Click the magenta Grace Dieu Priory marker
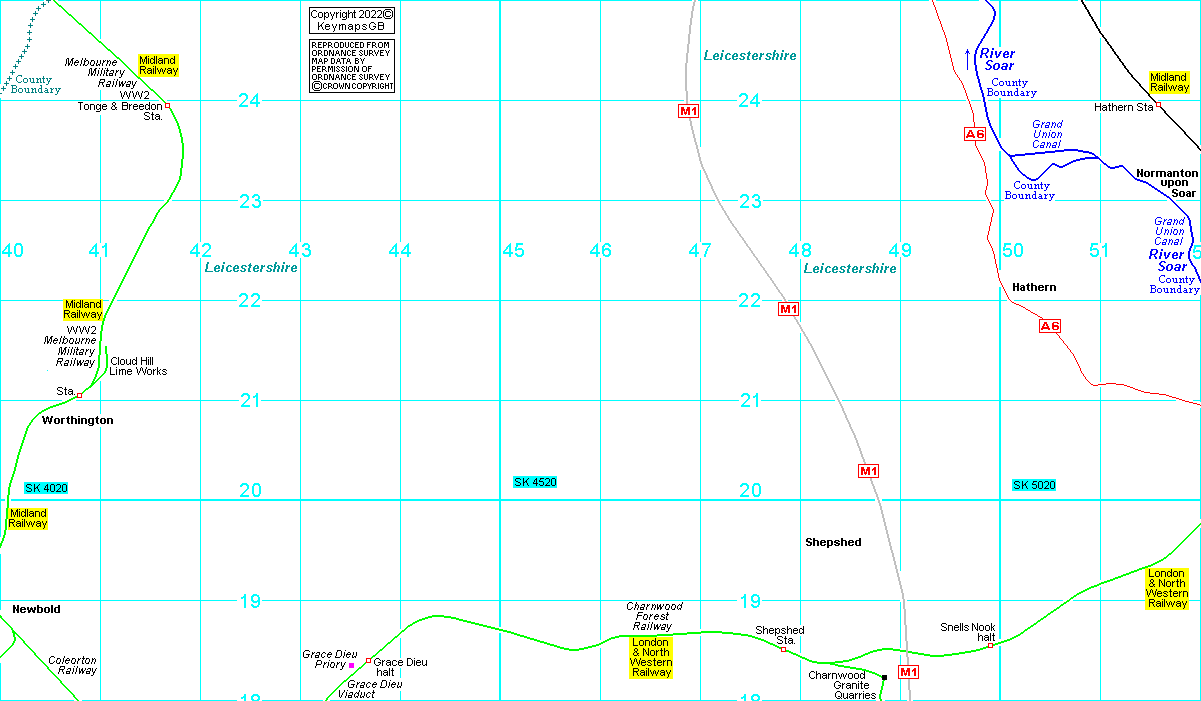 pyautogui.click(x=351, y=665)
